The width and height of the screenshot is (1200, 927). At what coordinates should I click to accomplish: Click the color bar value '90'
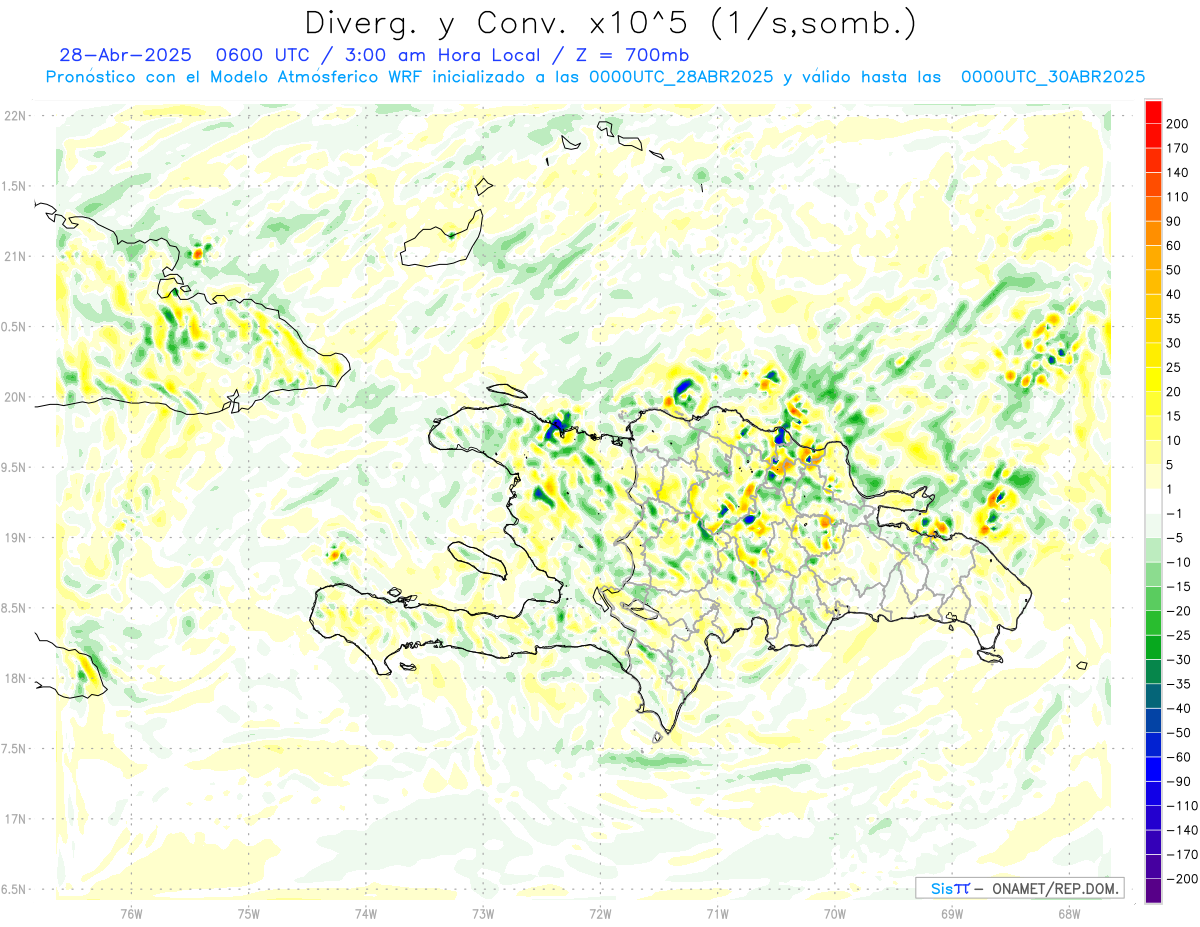(1174, 222)
